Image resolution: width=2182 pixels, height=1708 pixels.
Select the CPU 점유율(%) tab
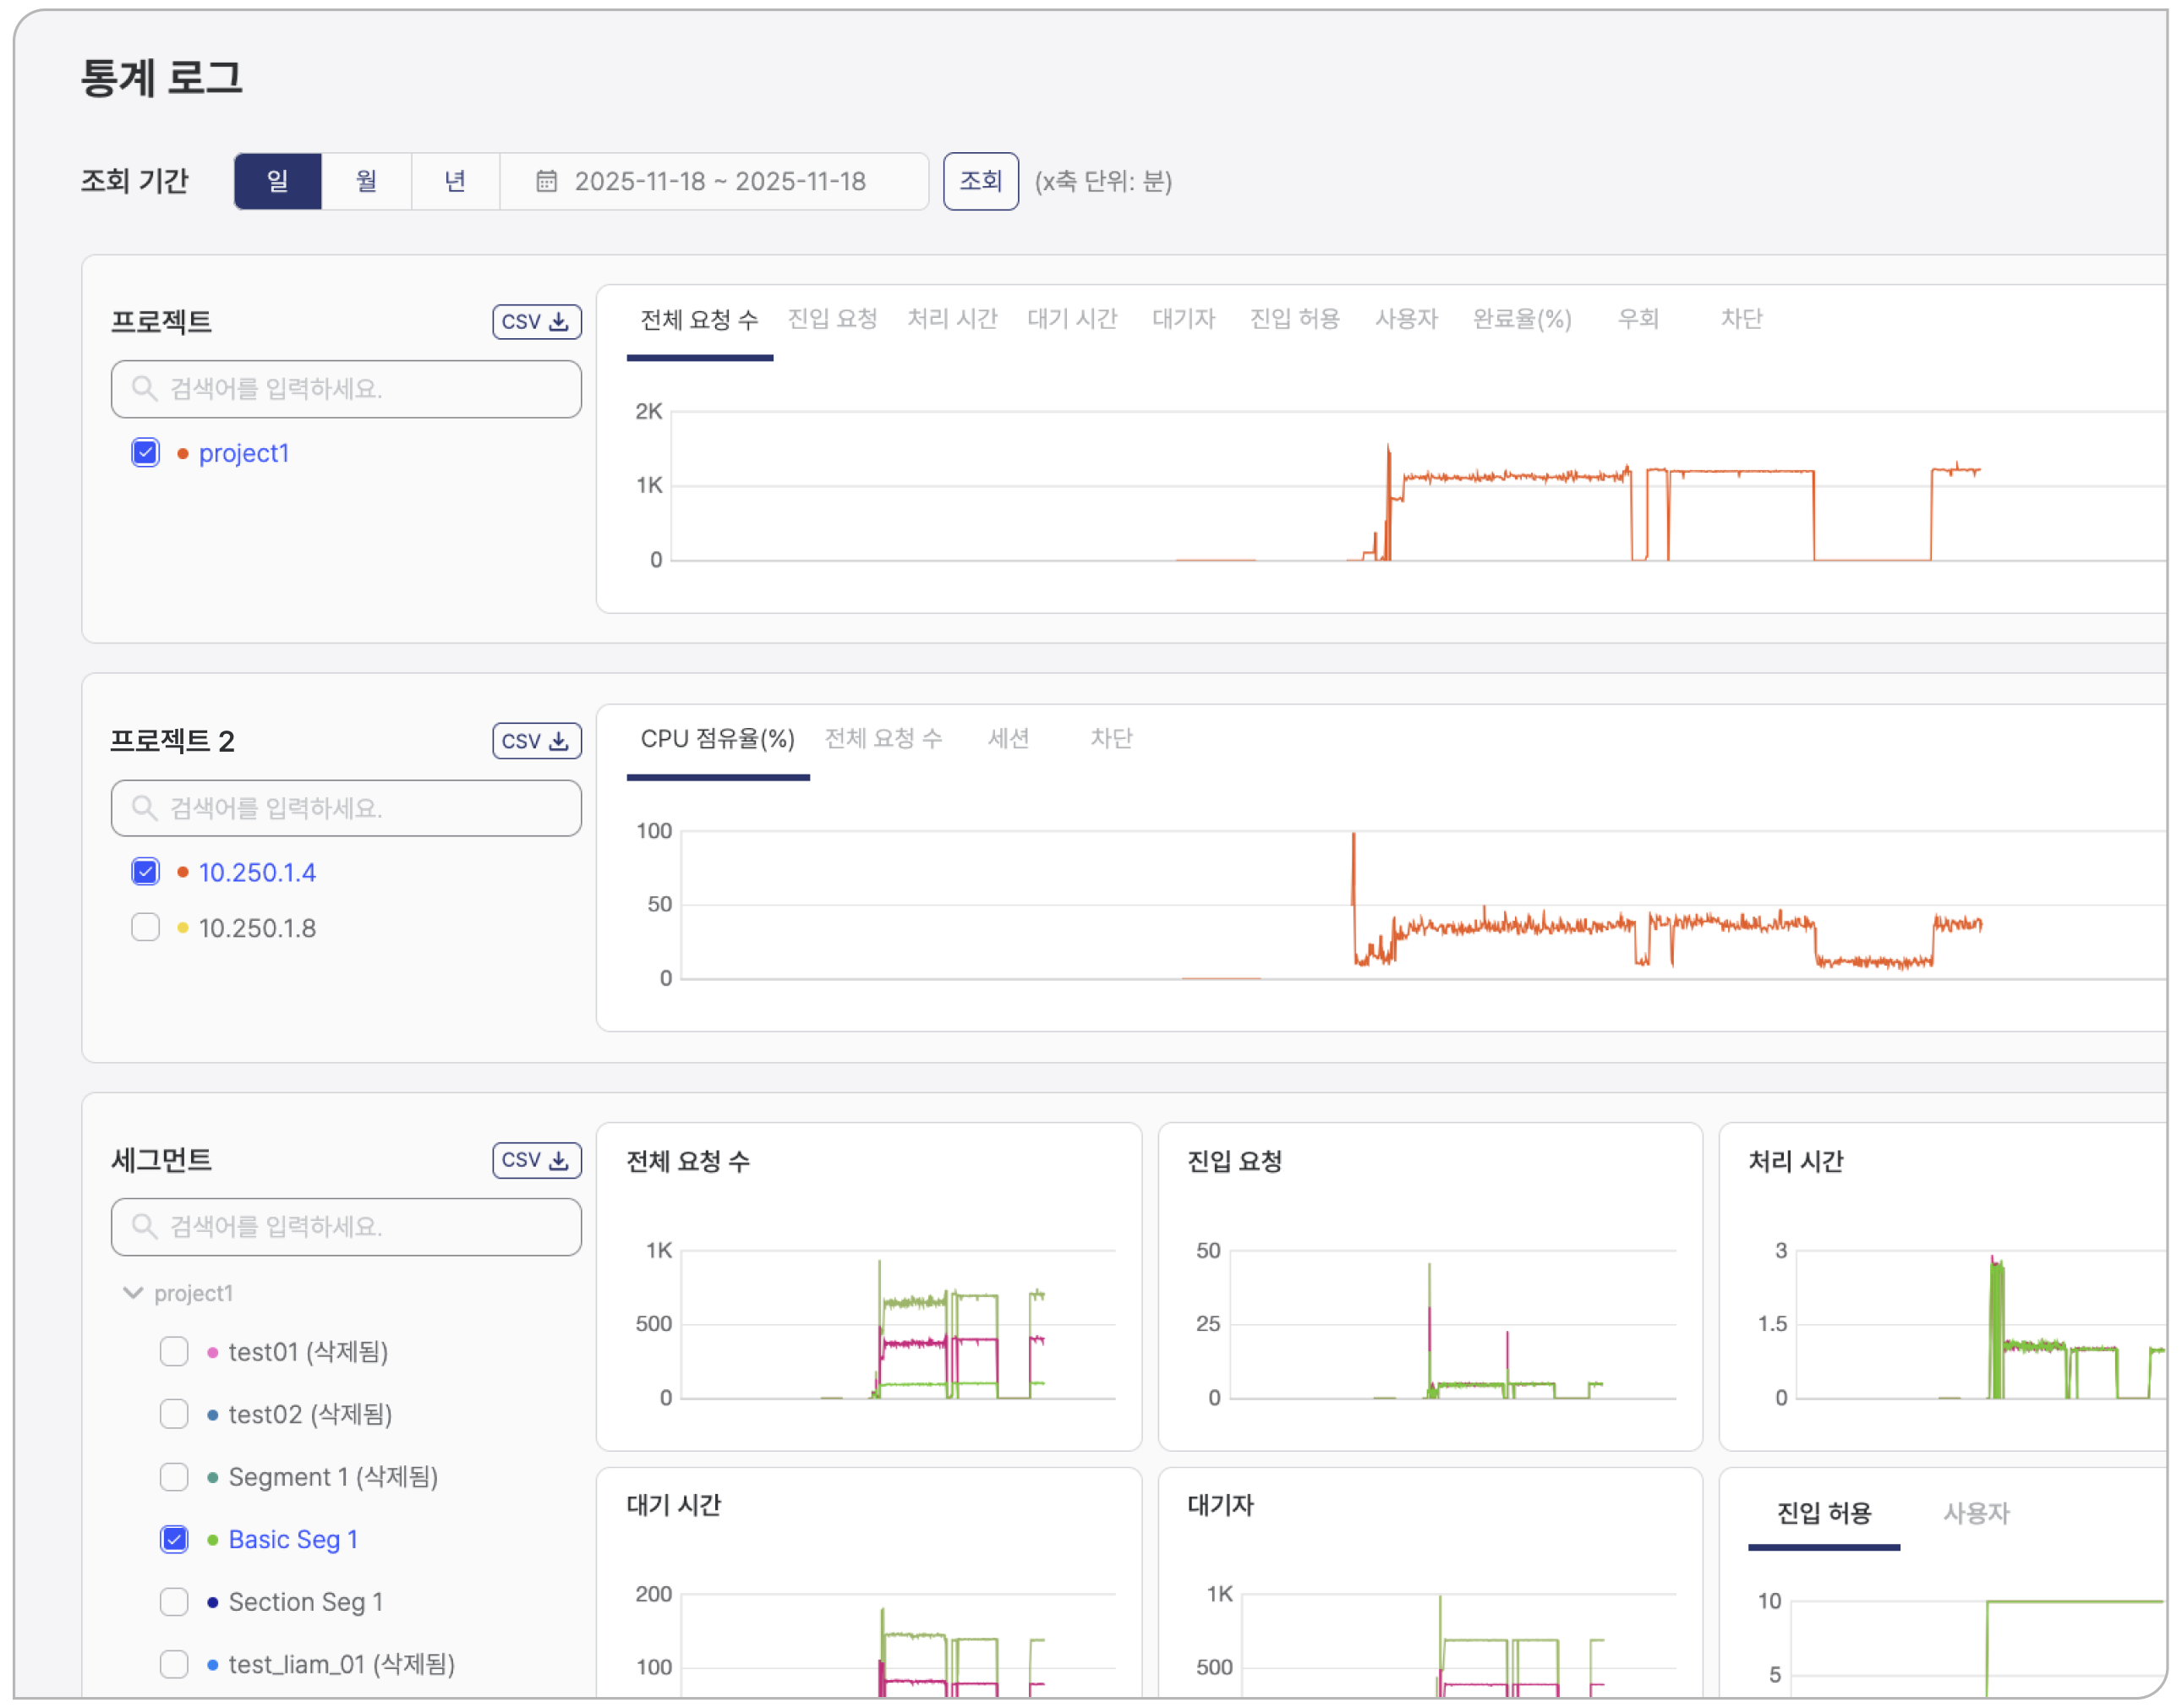(718, 739)
